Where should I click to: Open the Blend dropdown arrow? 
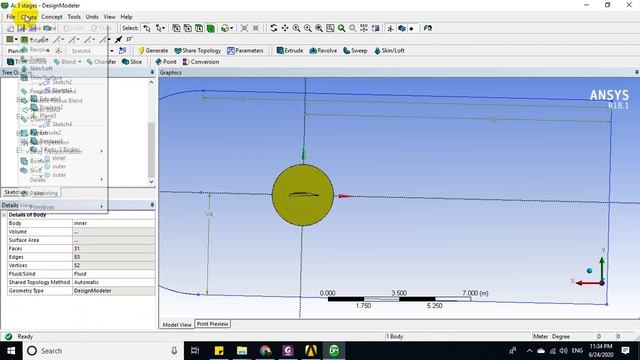tap(80, 62)
